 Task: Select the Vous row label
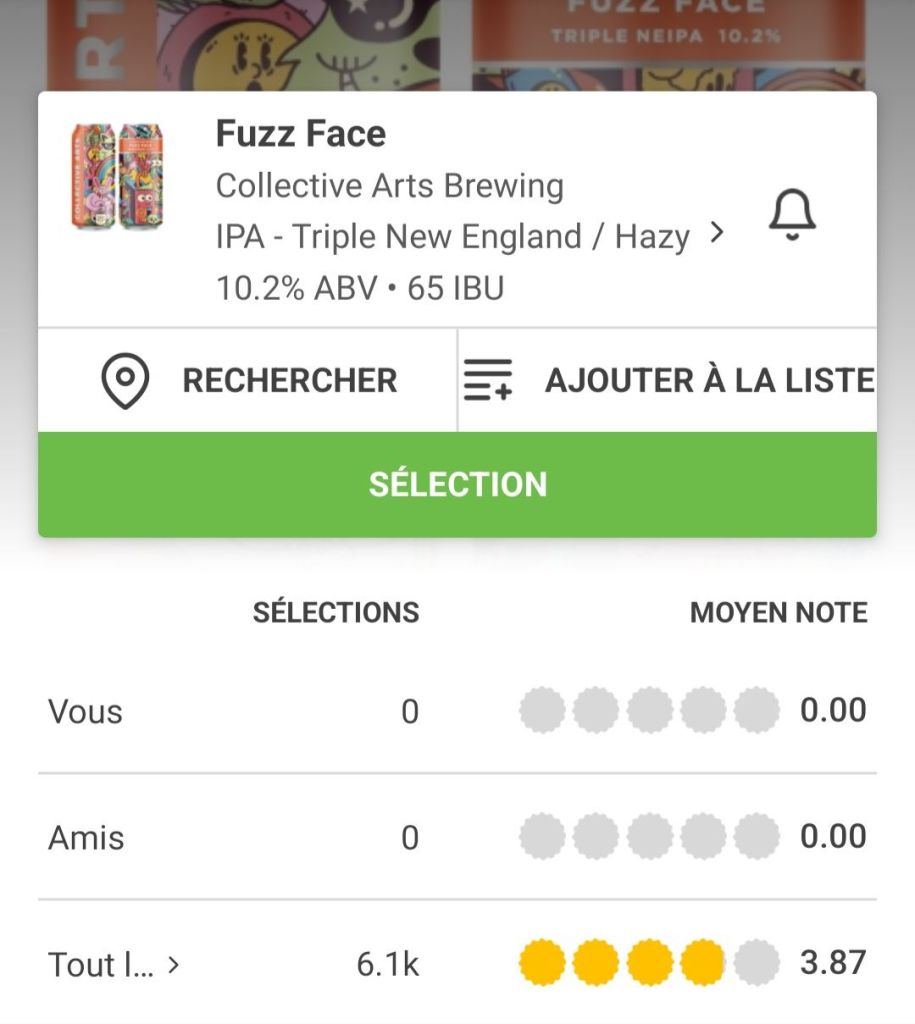(85, 712)
